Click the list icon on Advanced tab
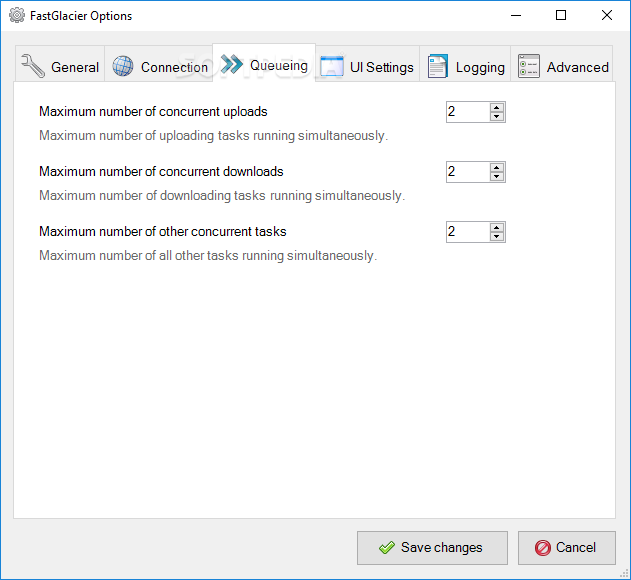631x580 pixels. point(529,66)
